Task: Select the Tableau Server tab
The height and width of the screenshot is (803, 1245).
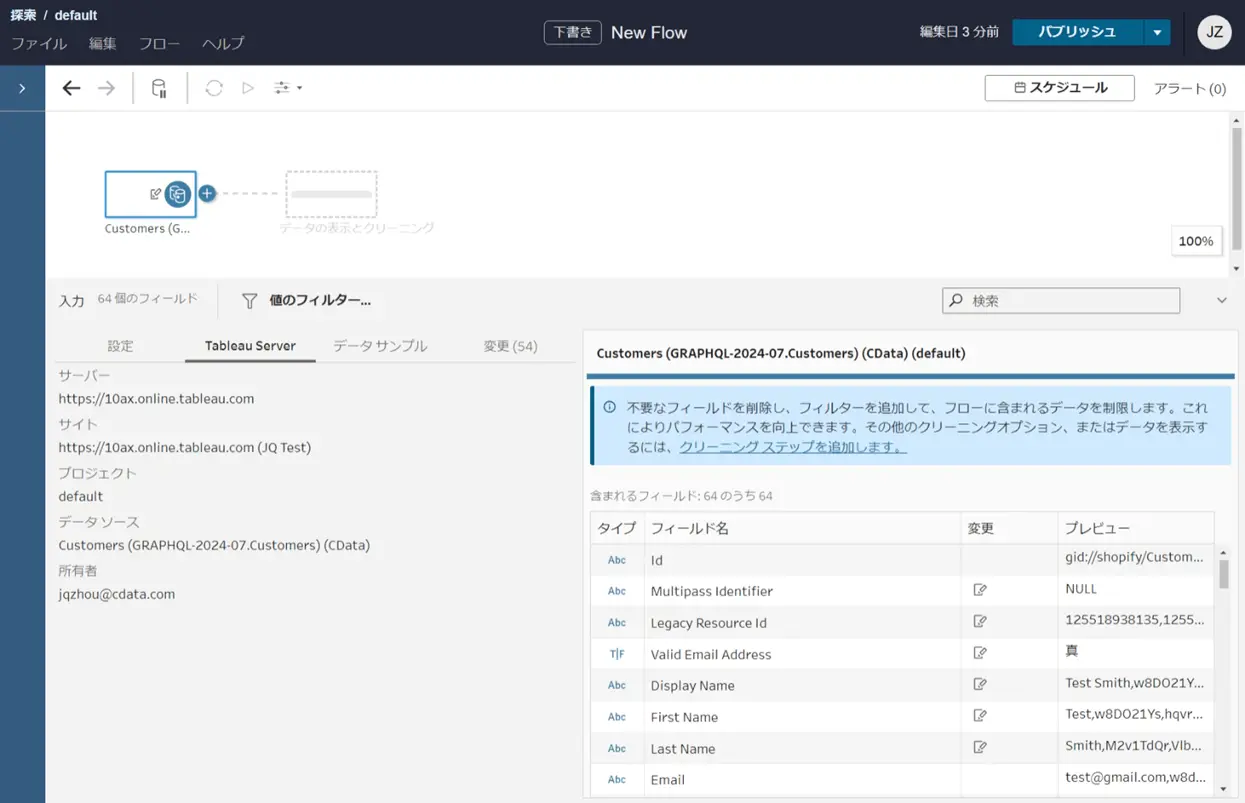Action: pos(250,346)
